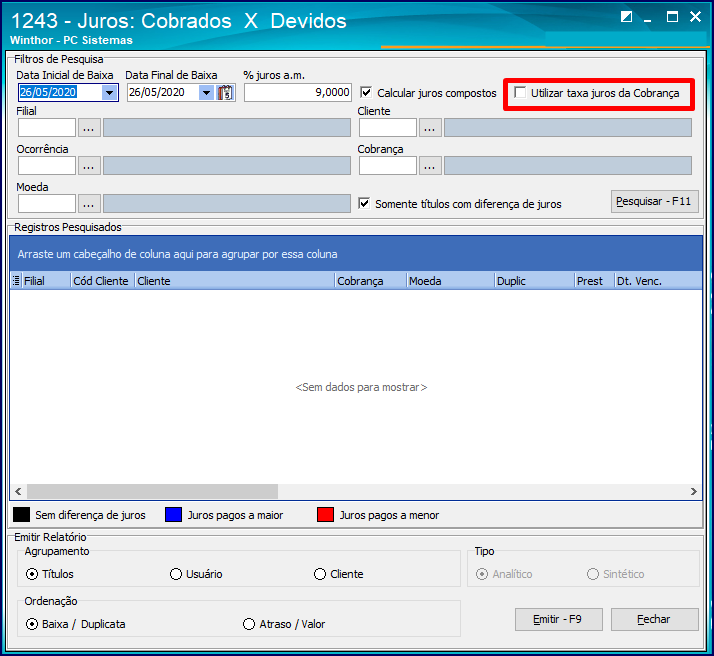Click black Sem diferença de juros swatch
The image size is (714, 656).
point(21,515)
